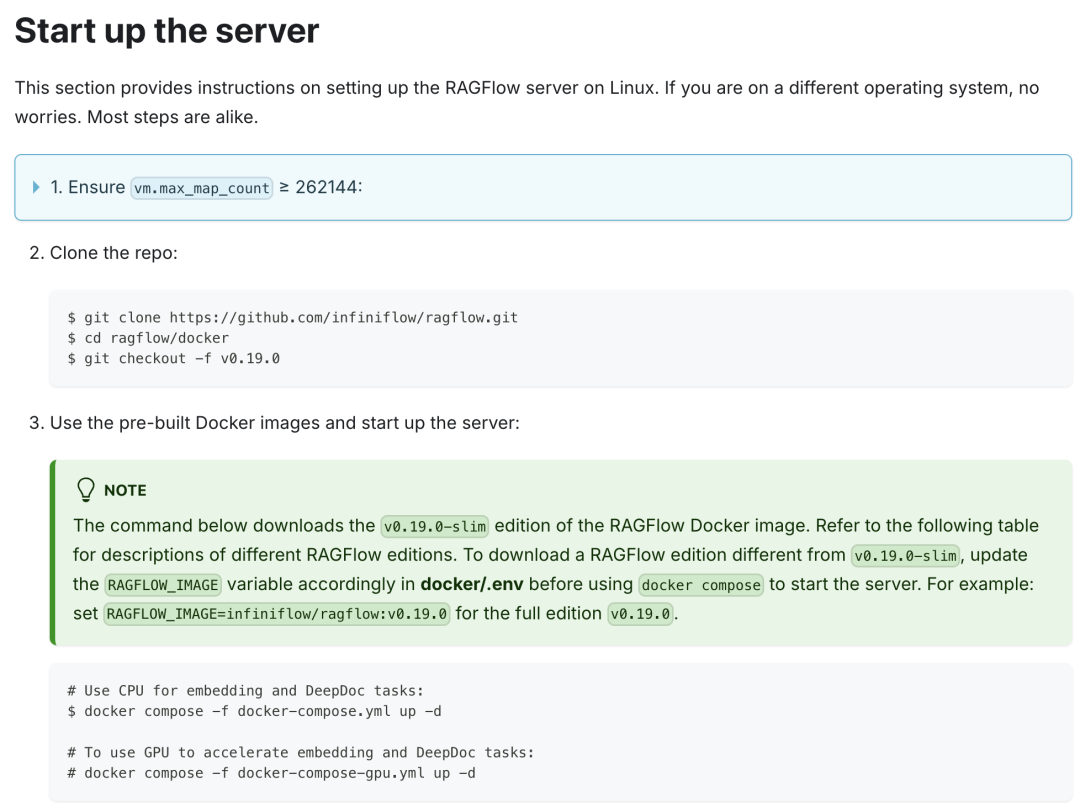Click the bold docker/.env text

pyautogui.click(x=472, y=584)
